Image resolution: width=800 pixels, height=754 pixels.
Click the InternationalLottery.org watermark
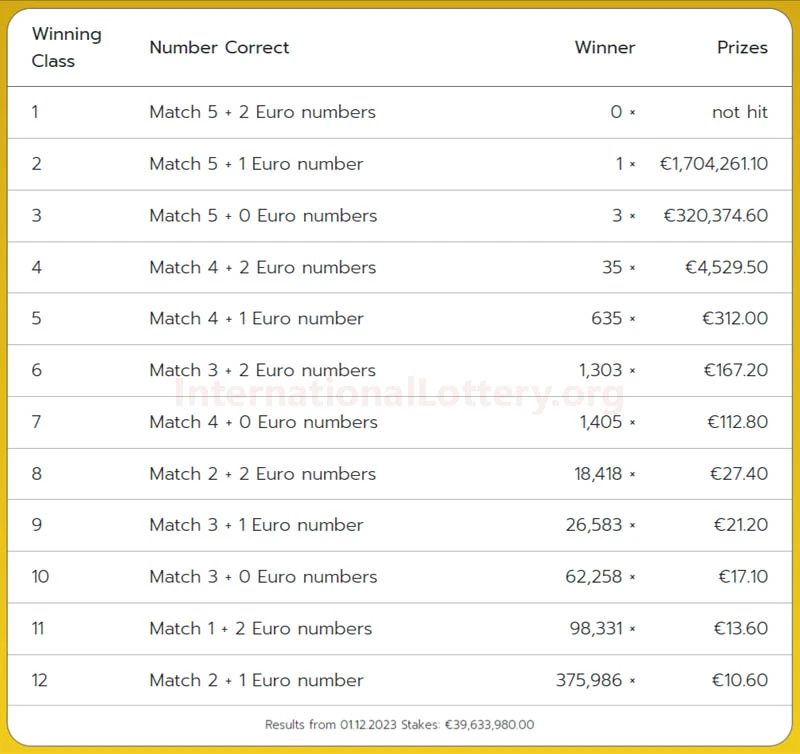pos(399,395)
